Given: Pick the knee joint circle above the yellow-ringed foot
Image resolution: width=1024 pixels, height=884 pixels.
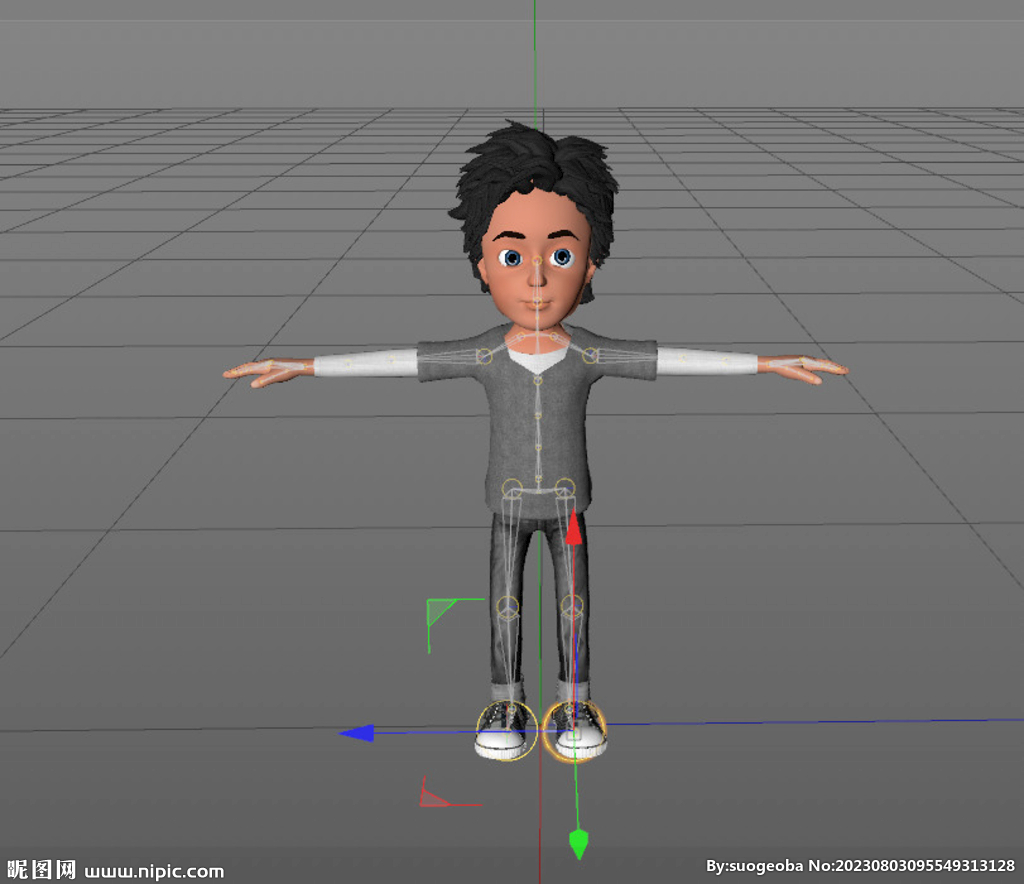Looking at the screenshot, I should [x=507, y=607].
